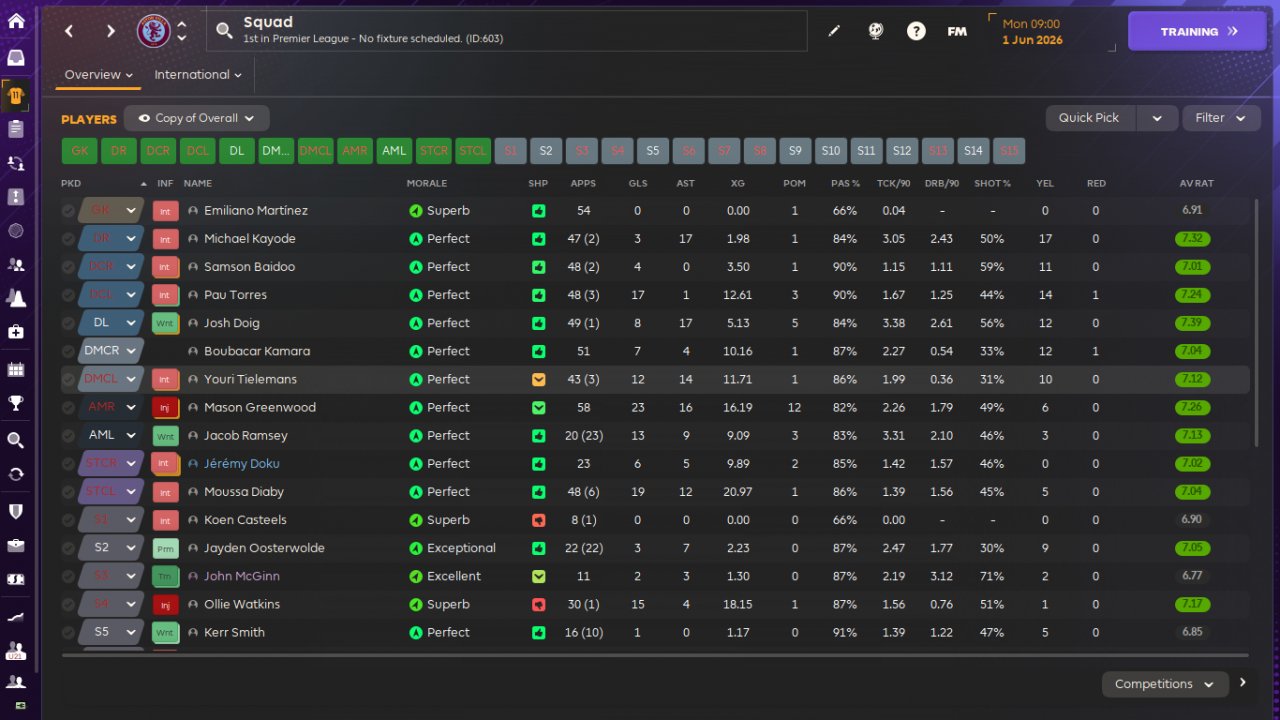Open the Copy of Overall view dropdown

pos(197,118)
